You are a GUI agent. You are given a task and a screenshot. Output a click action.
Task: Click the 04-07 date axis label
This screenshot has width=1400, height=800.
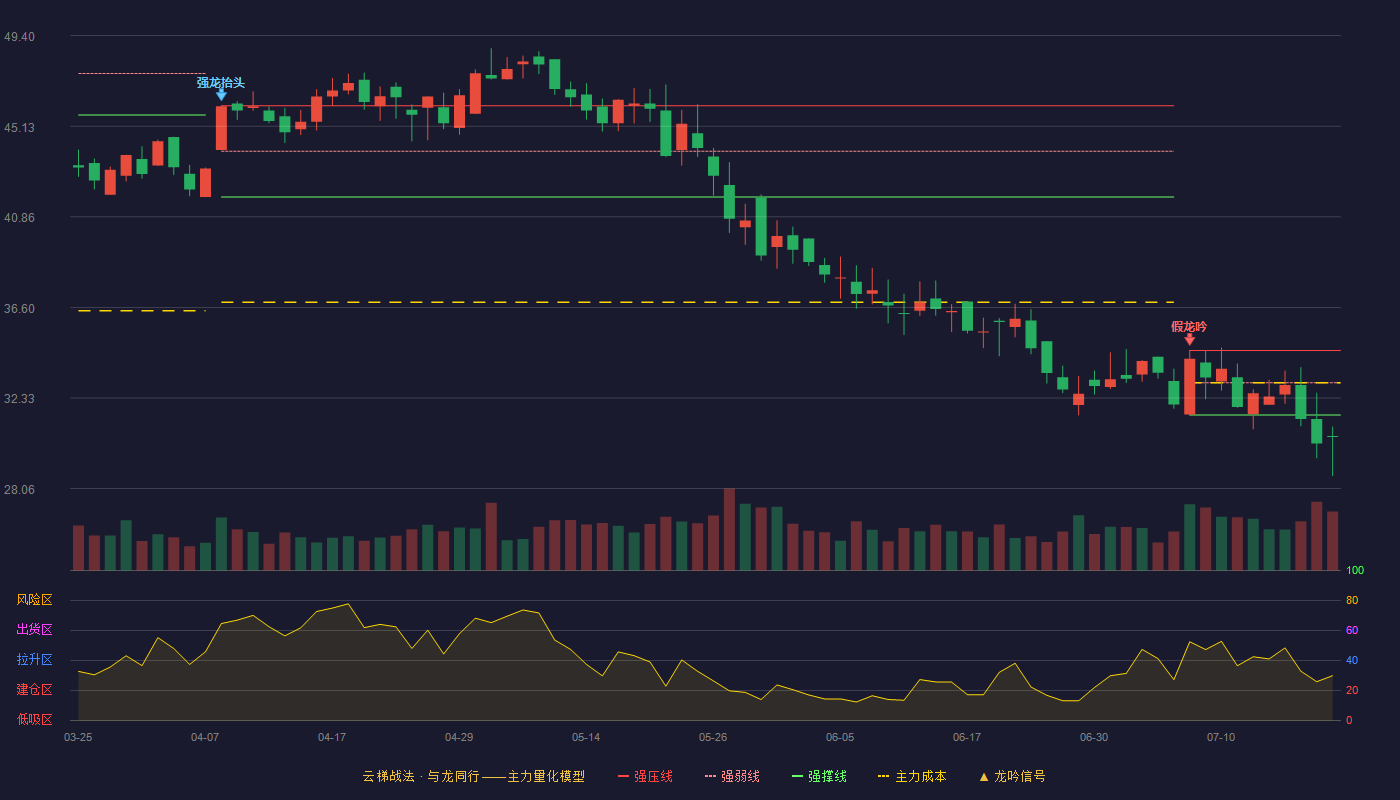(205, 737)
